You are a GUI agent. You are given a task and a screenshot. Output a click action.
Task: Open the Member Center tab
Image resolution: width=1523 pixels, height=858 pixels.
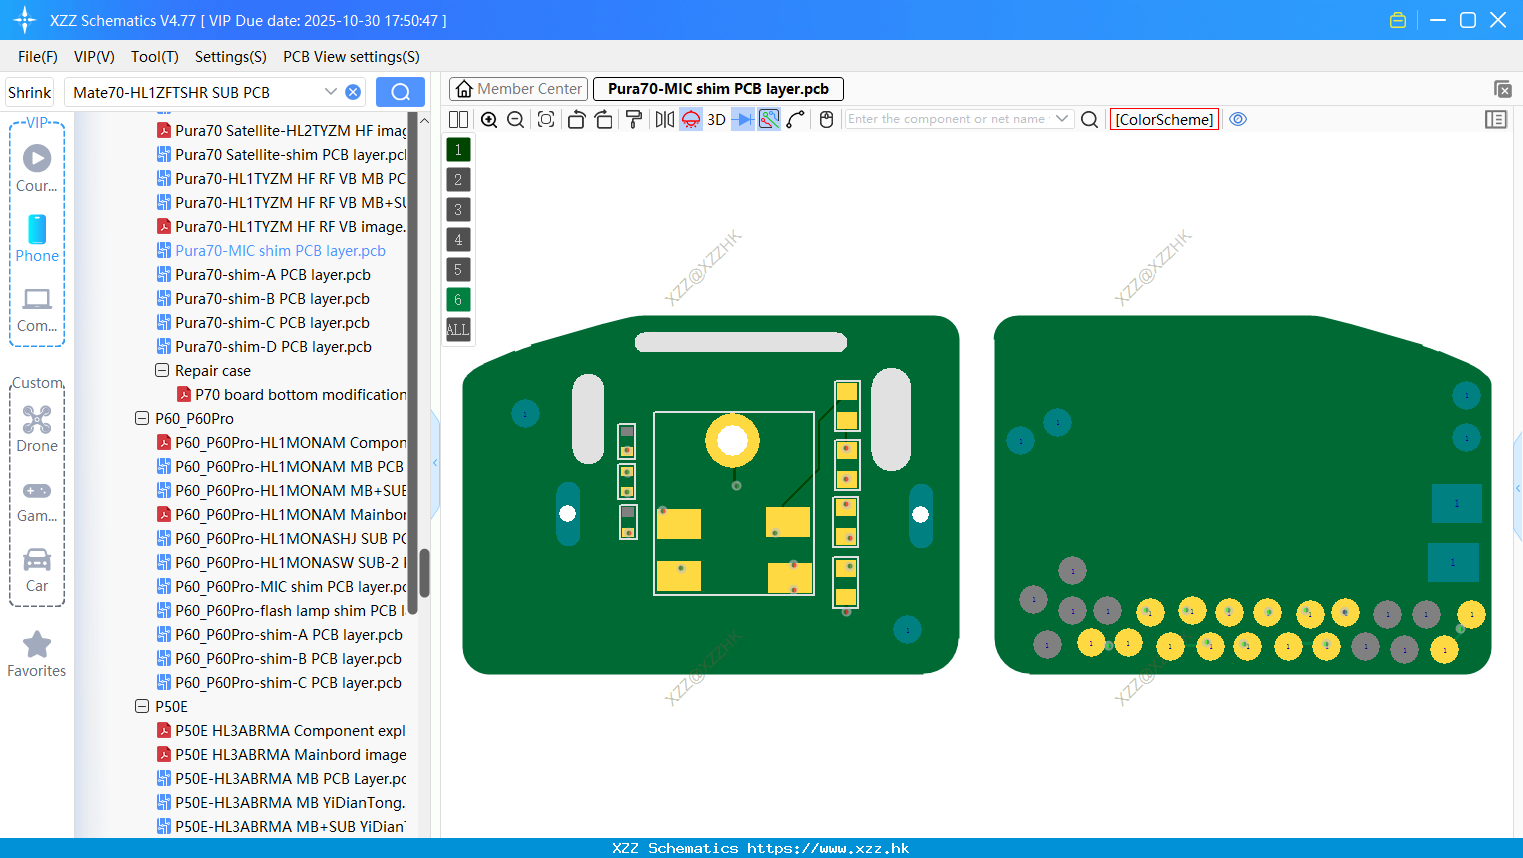click(x=518, y=89)
